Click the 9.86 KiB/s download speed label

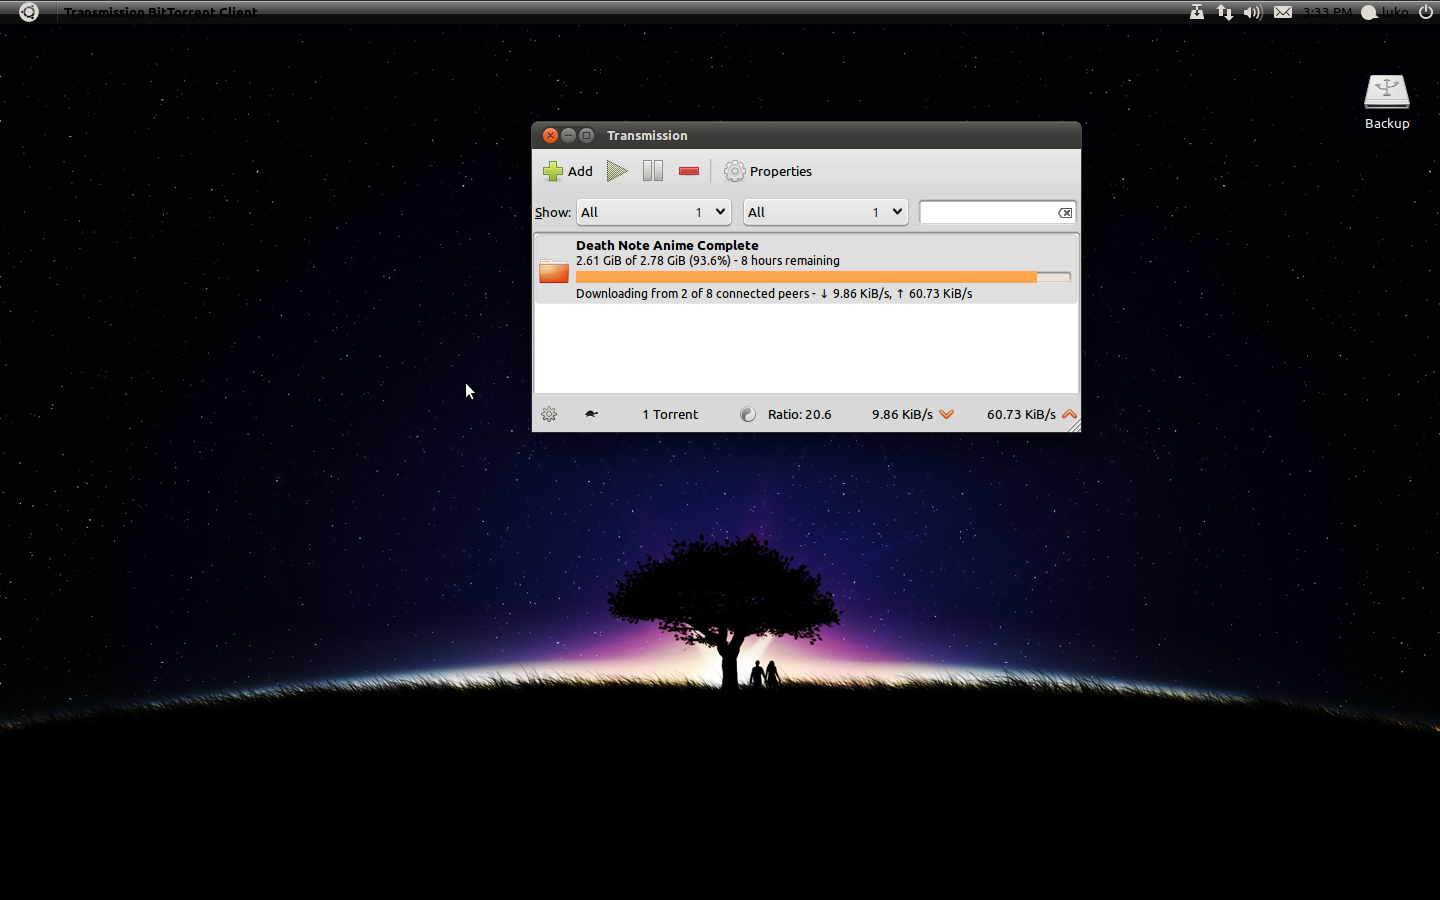[x=902, y=414]
